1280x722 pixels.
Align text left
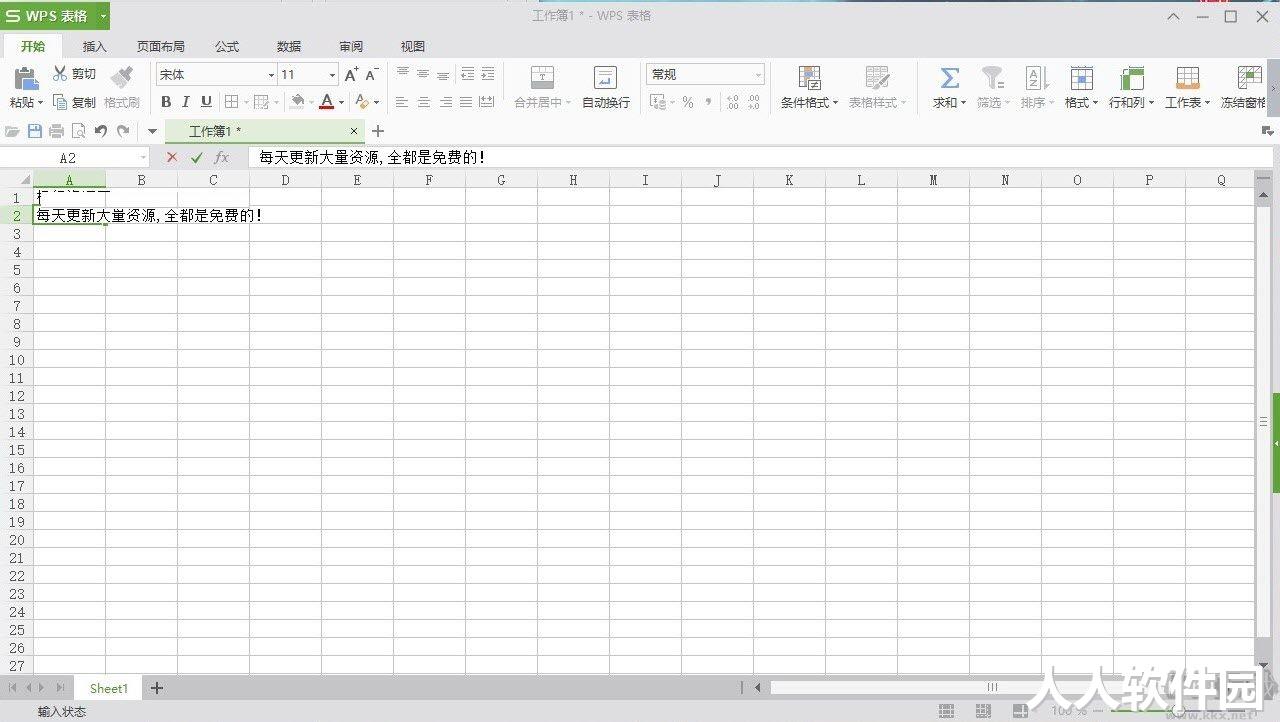coord(402,102)
